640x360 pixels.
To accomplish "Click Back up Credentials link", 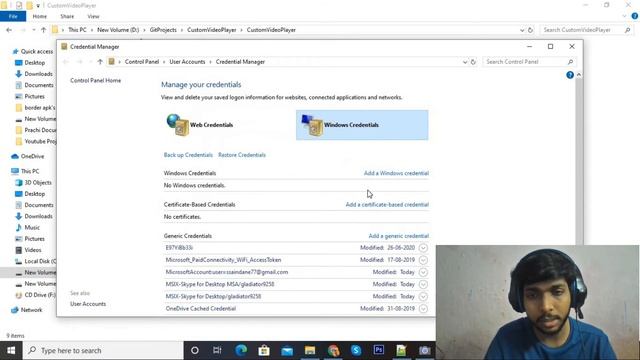I will pos(188,155).
